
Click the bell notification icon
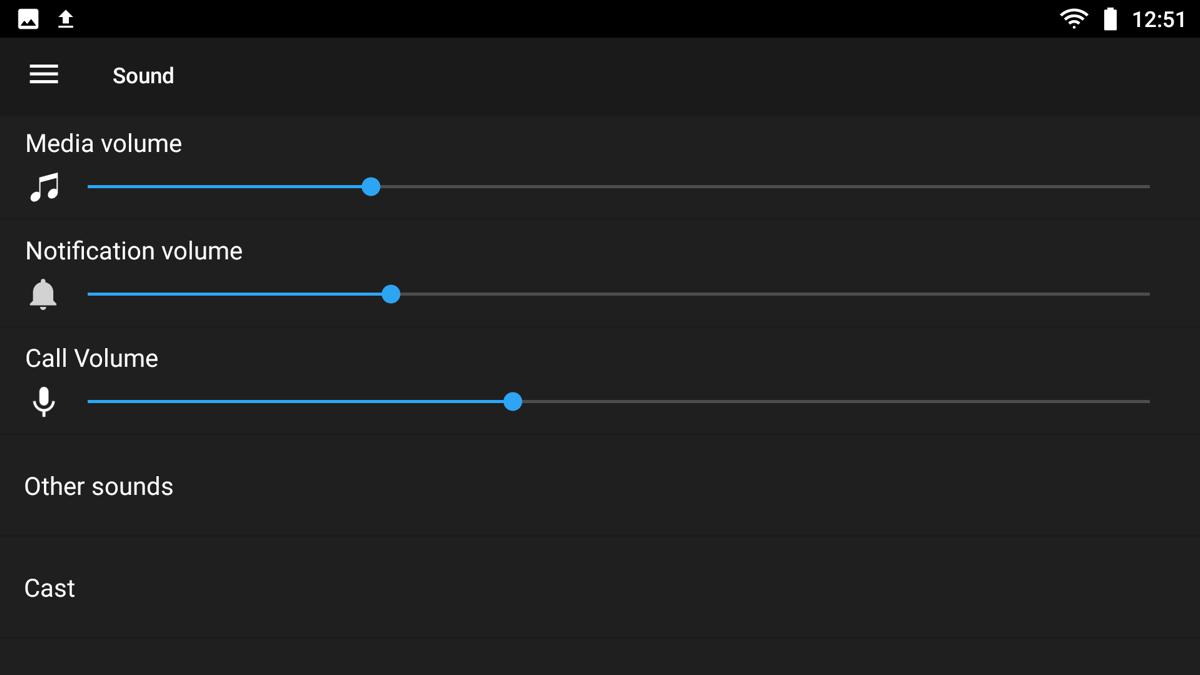pos(43,294)
